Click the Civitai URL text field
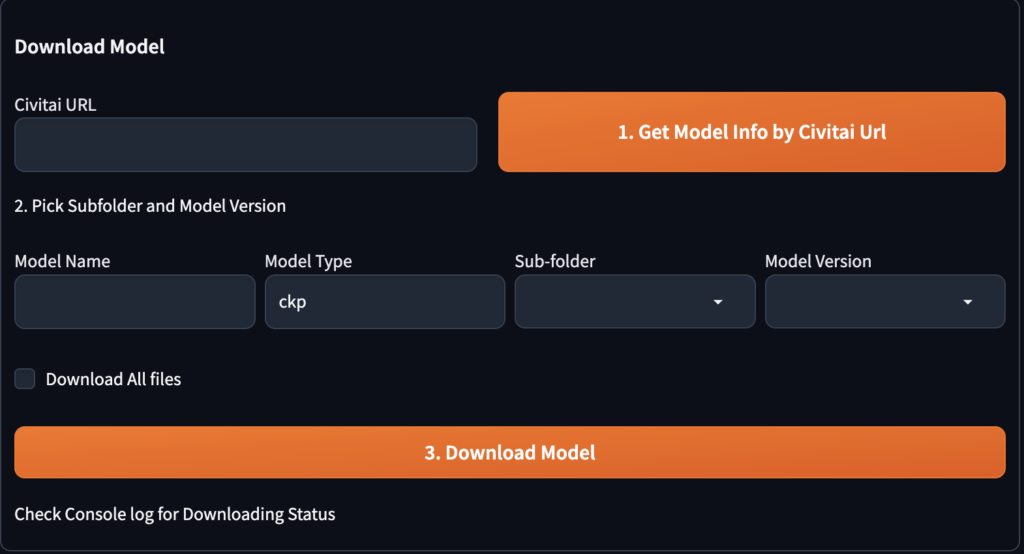This screenshot has height=554, width=1024. click(245, 145)
